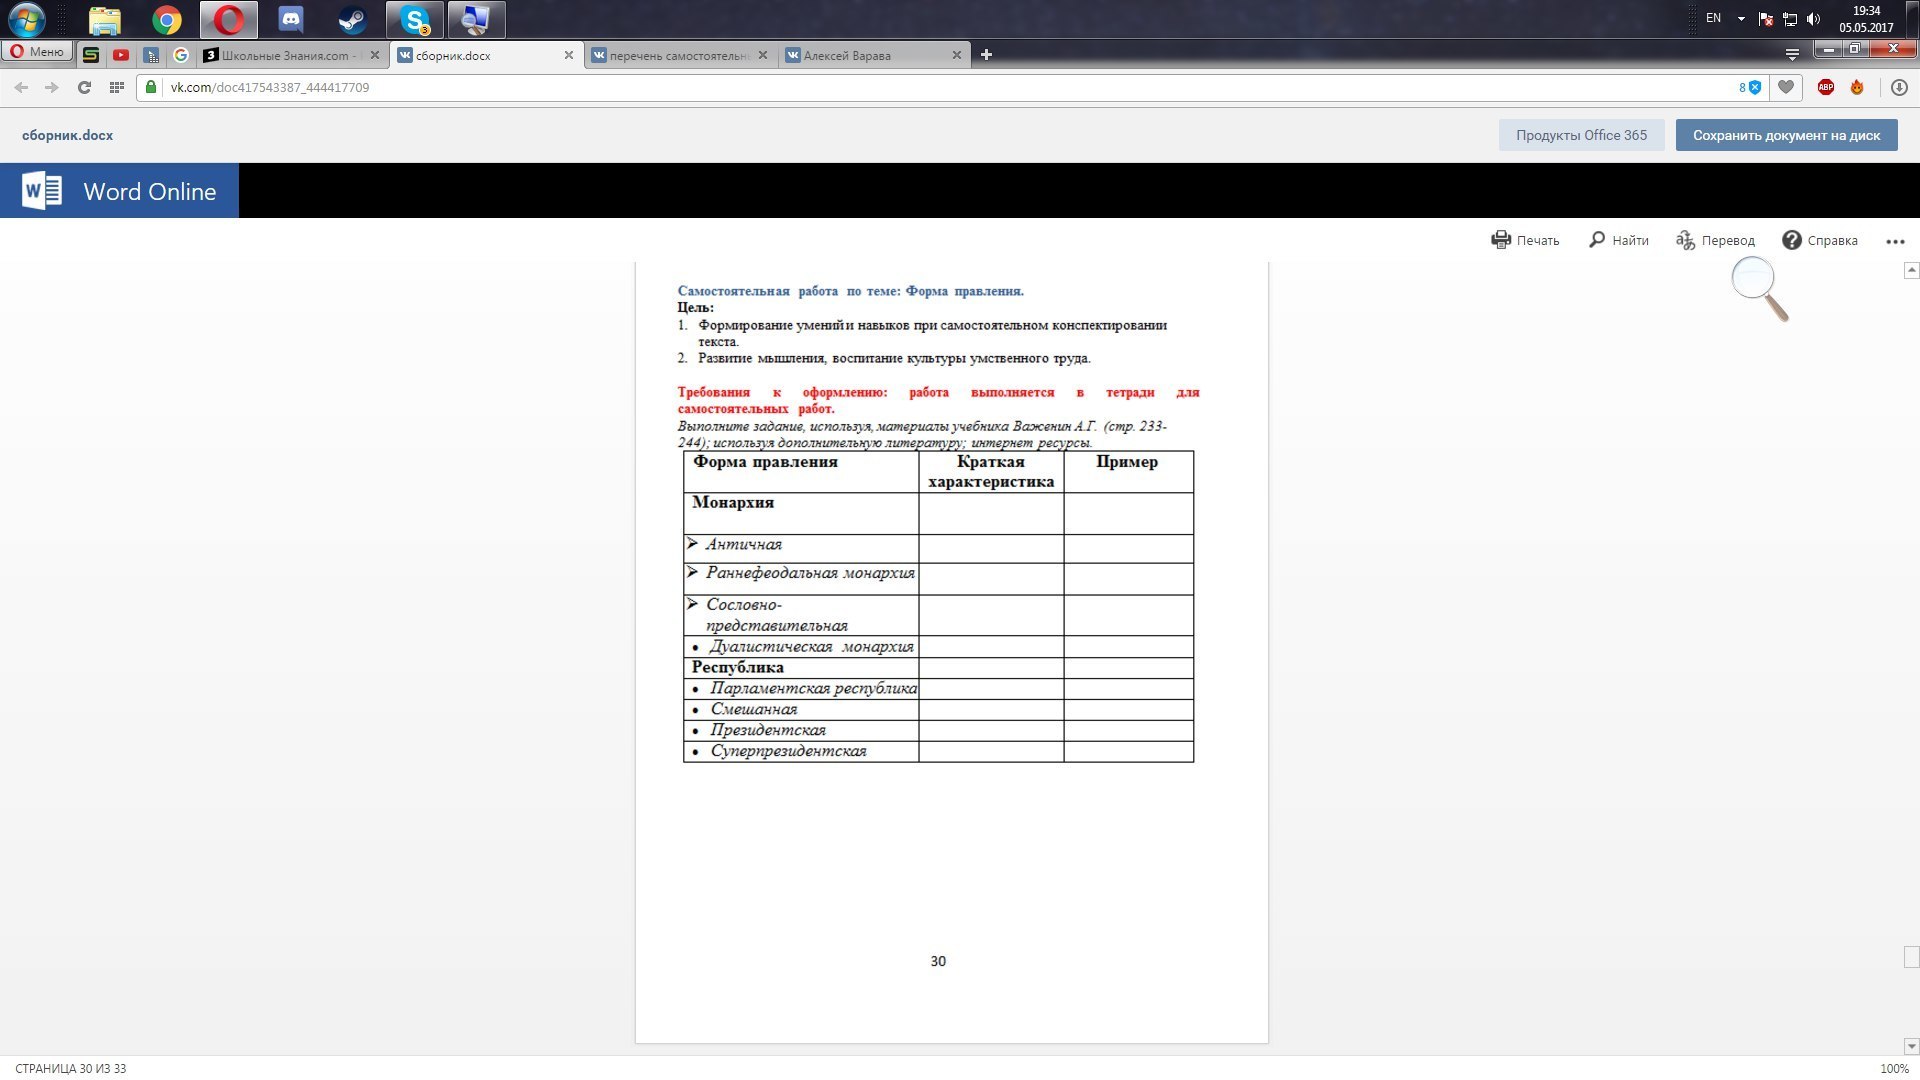Click the Дуалистическая монархия row
The width and height of the screenshot is (1920, 1080).
pos(938,647)
